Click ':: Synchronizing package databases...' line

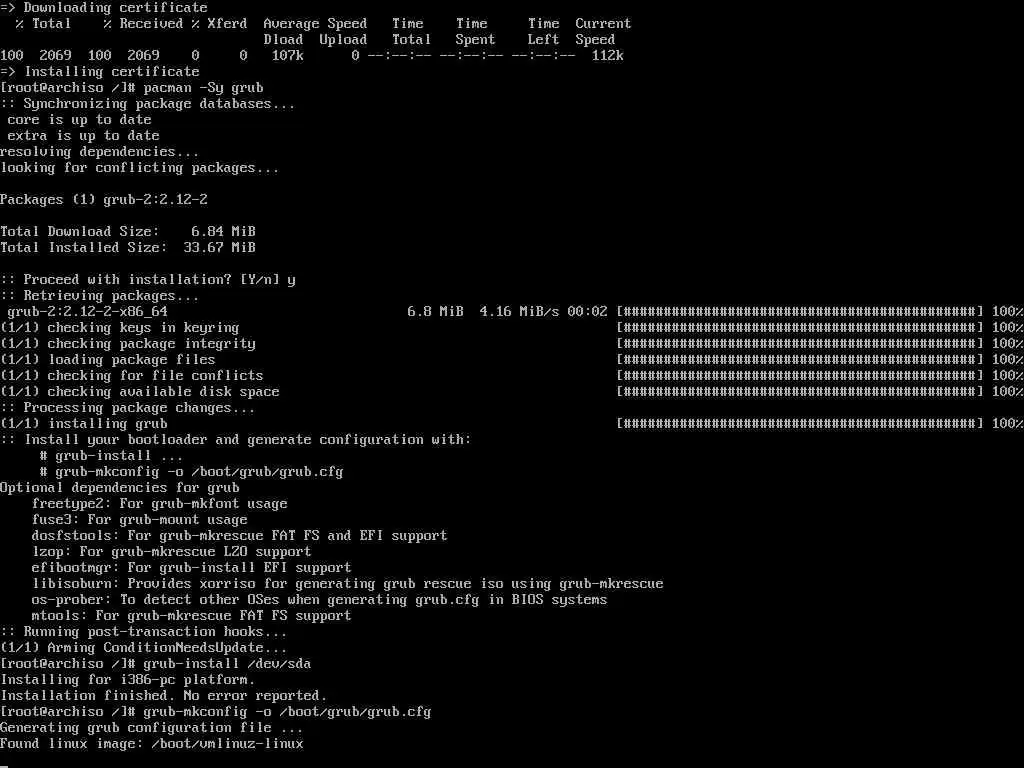(x=148, y=104)
